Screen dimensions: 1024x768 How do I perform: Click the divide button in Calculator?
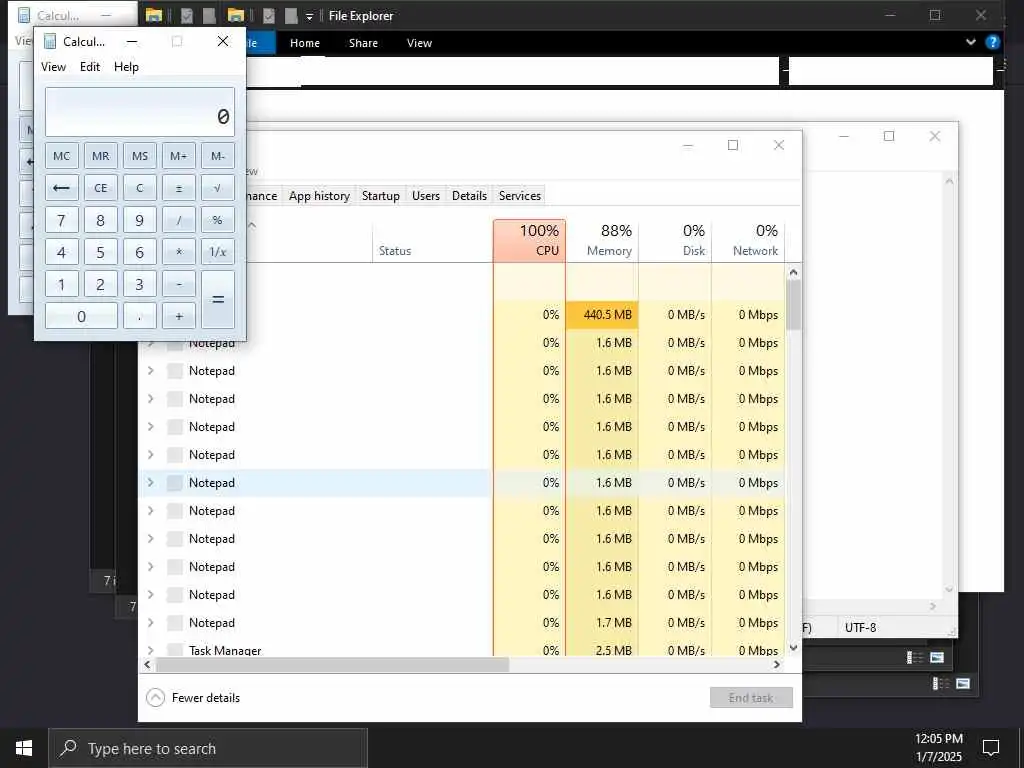(x=179, y=220)
